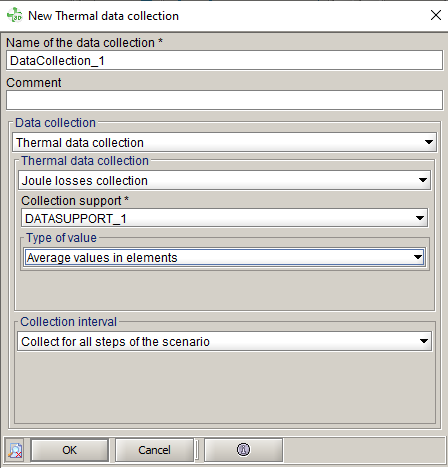This screenshot has height=469, width=448.
Task: Expand the Data collection dropdown arrow
Action: tap(429, 142)
